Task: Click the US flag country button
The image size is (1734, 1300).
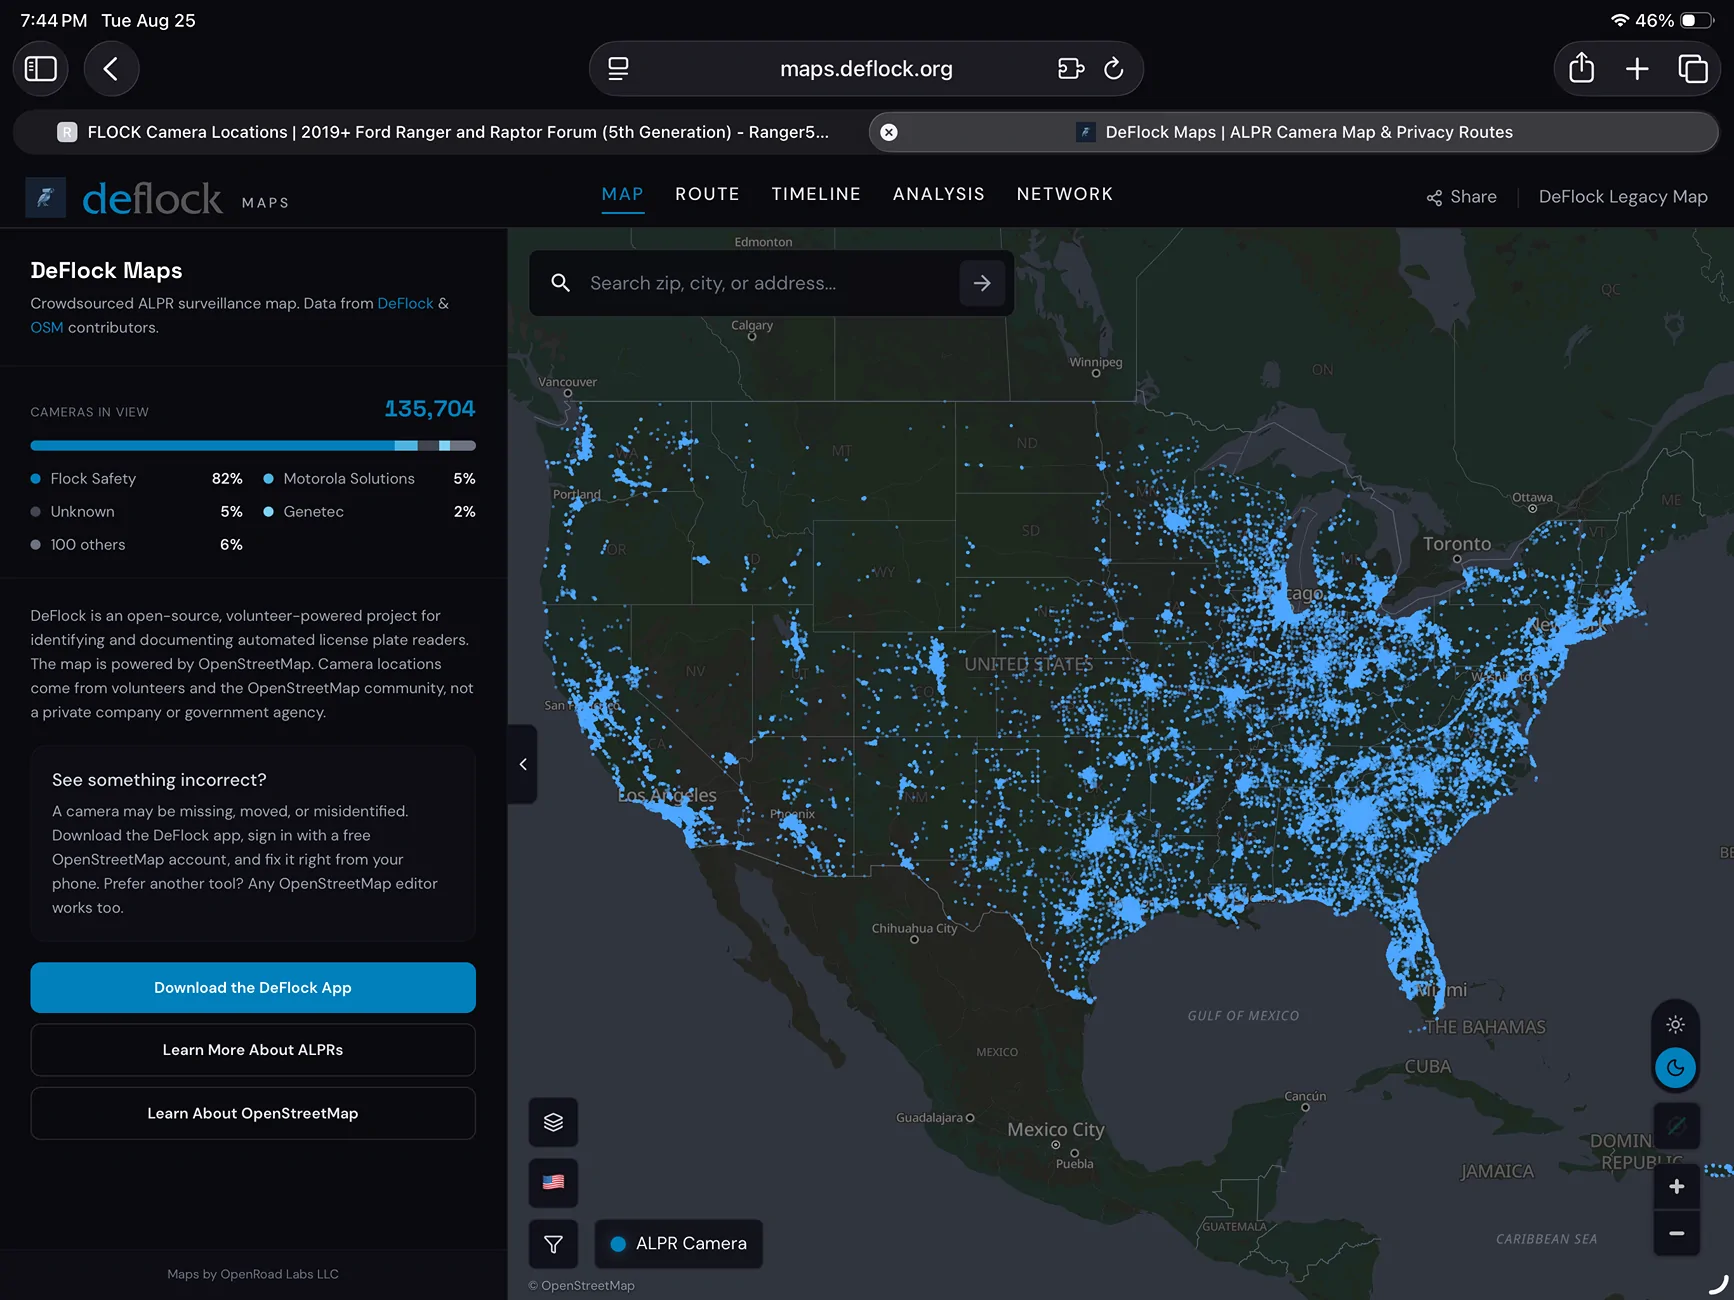Action: (553, 1182)
